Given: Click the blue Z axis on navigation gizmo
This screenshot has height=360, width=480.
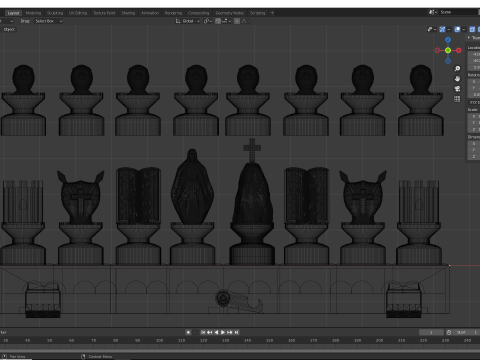Looking at the screenshot, I should point(448,40).
